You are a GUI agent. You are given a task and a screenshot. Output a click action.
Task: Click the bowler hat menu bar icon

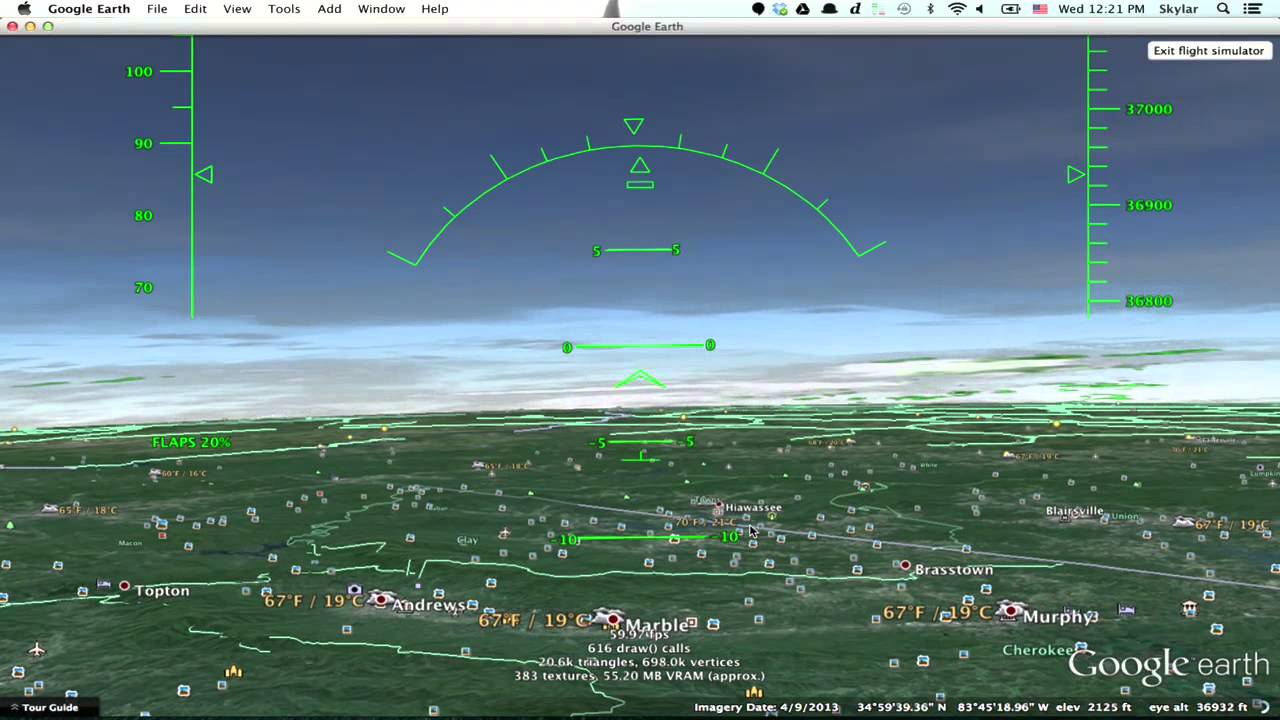[x=829, y=9]
